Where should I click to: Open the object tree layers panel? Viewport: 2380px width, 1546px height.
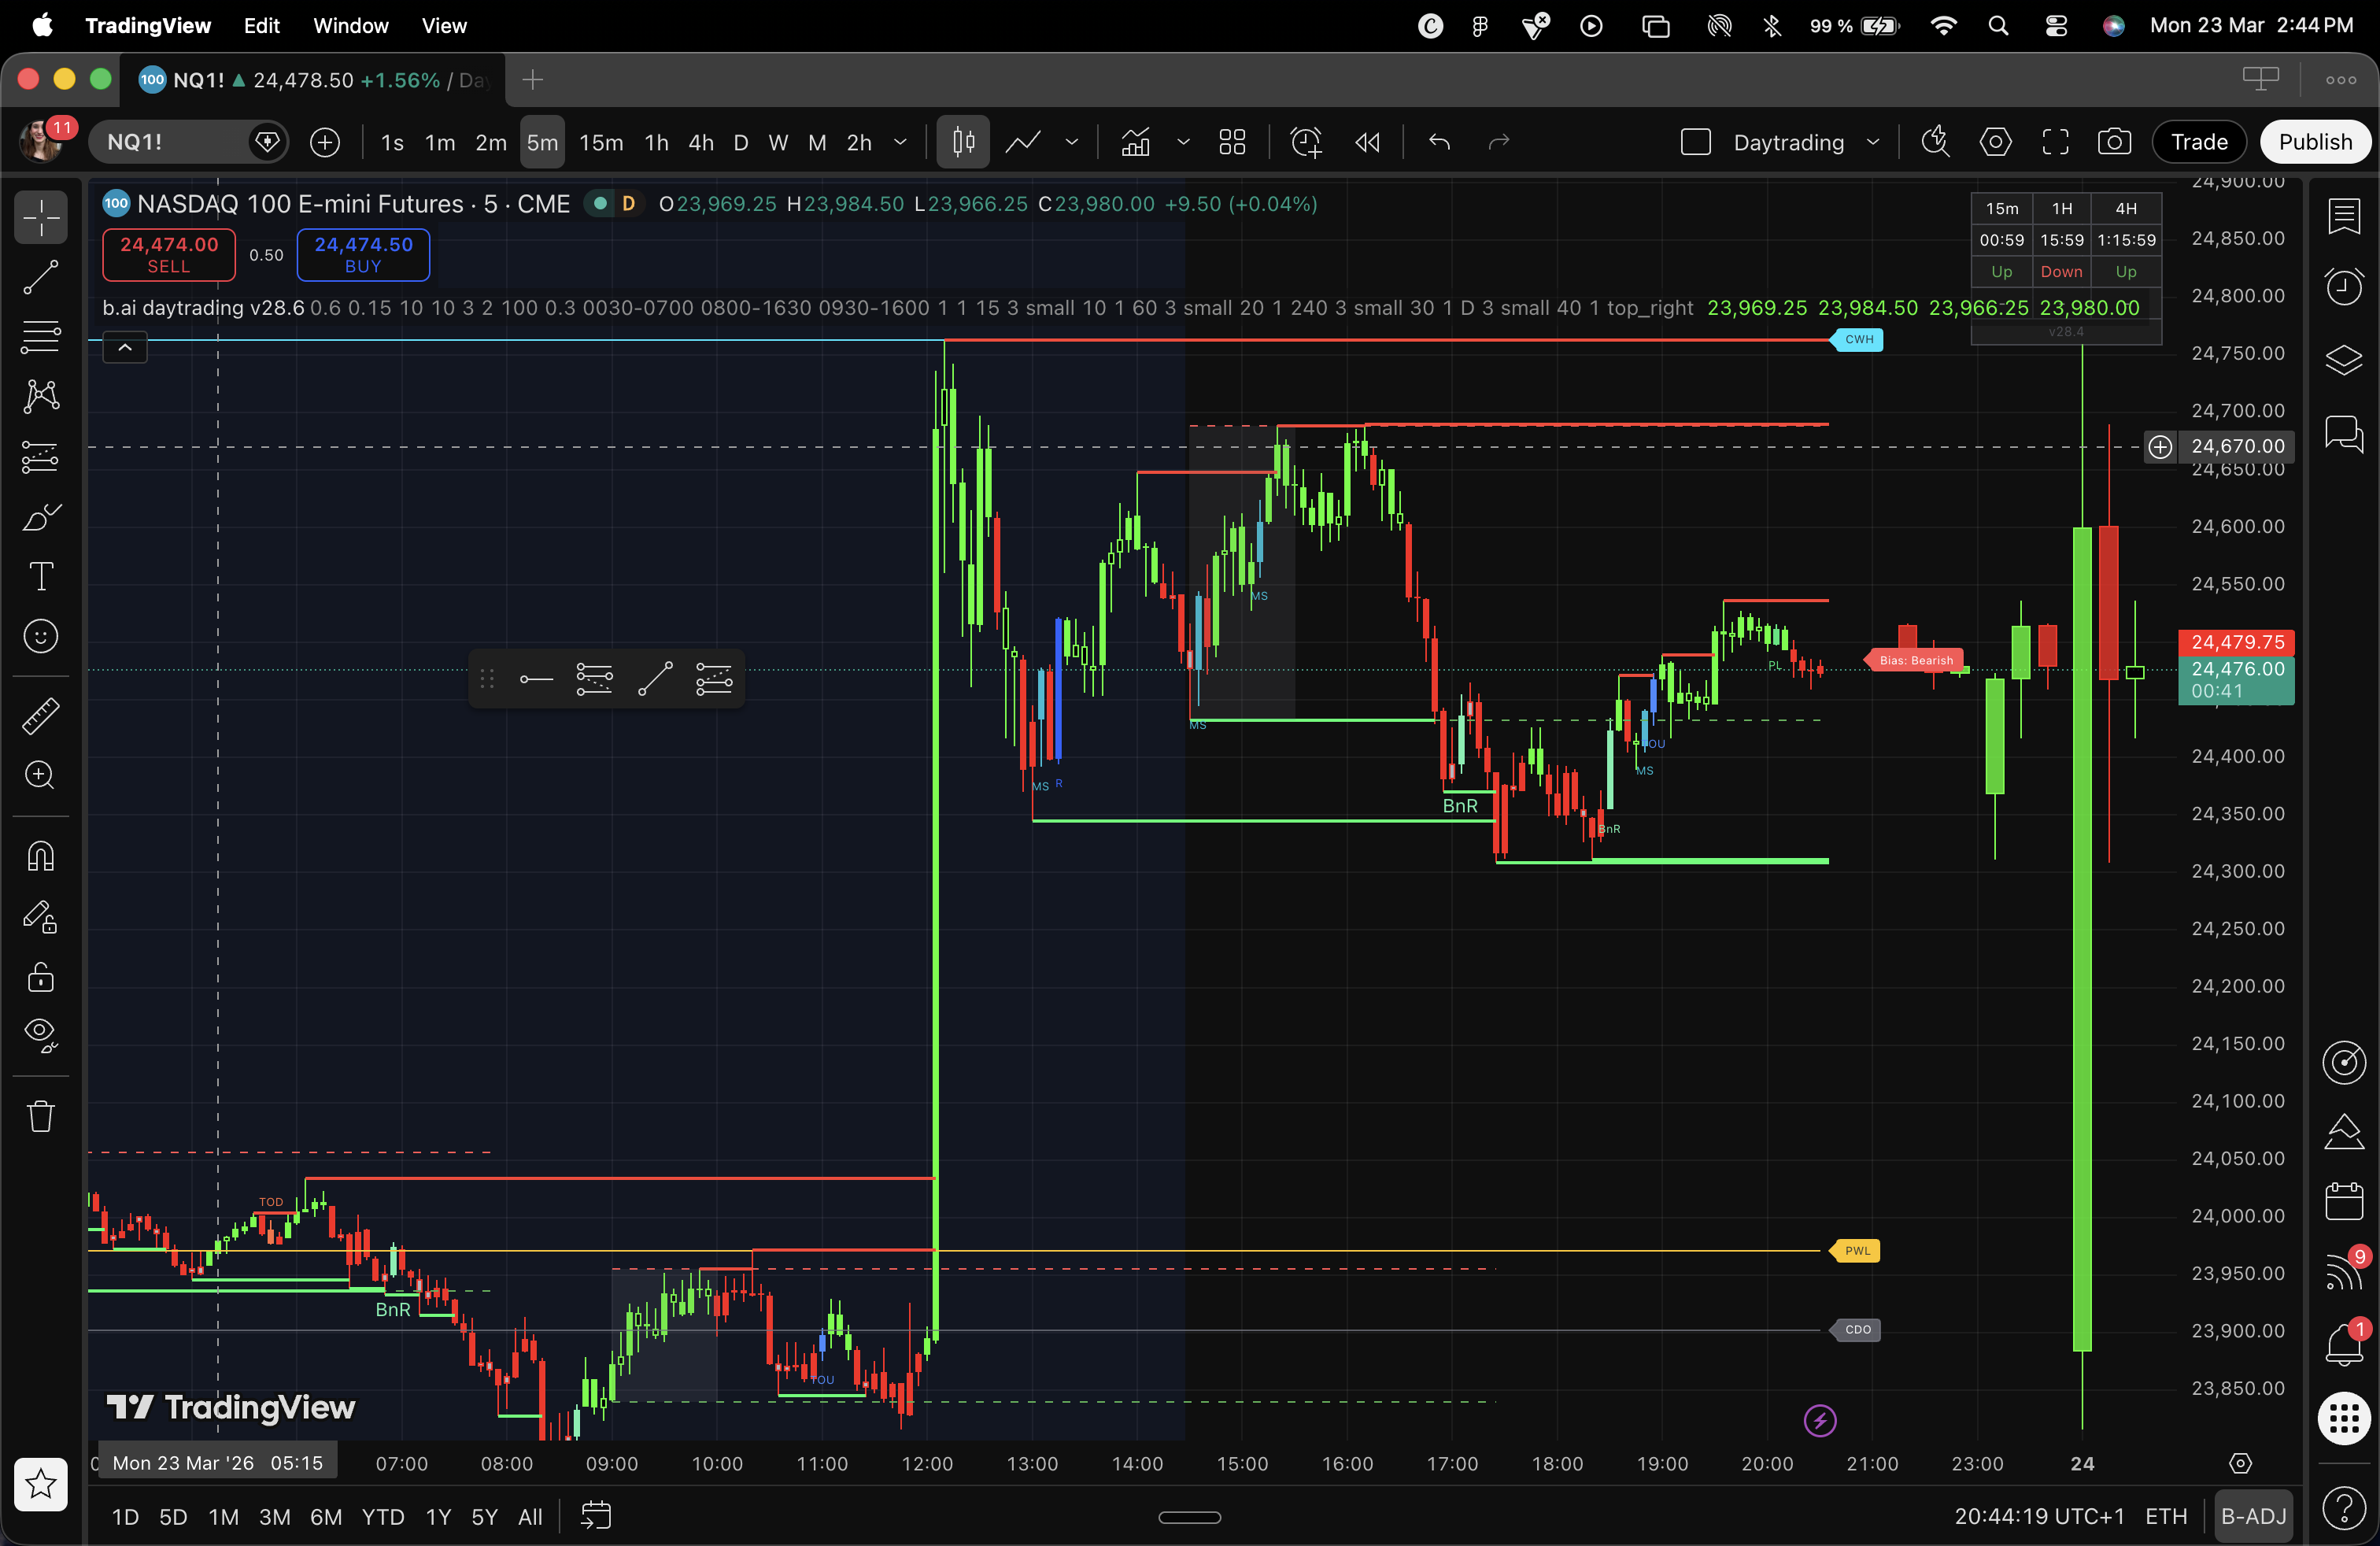click(x=2344, y=359)
